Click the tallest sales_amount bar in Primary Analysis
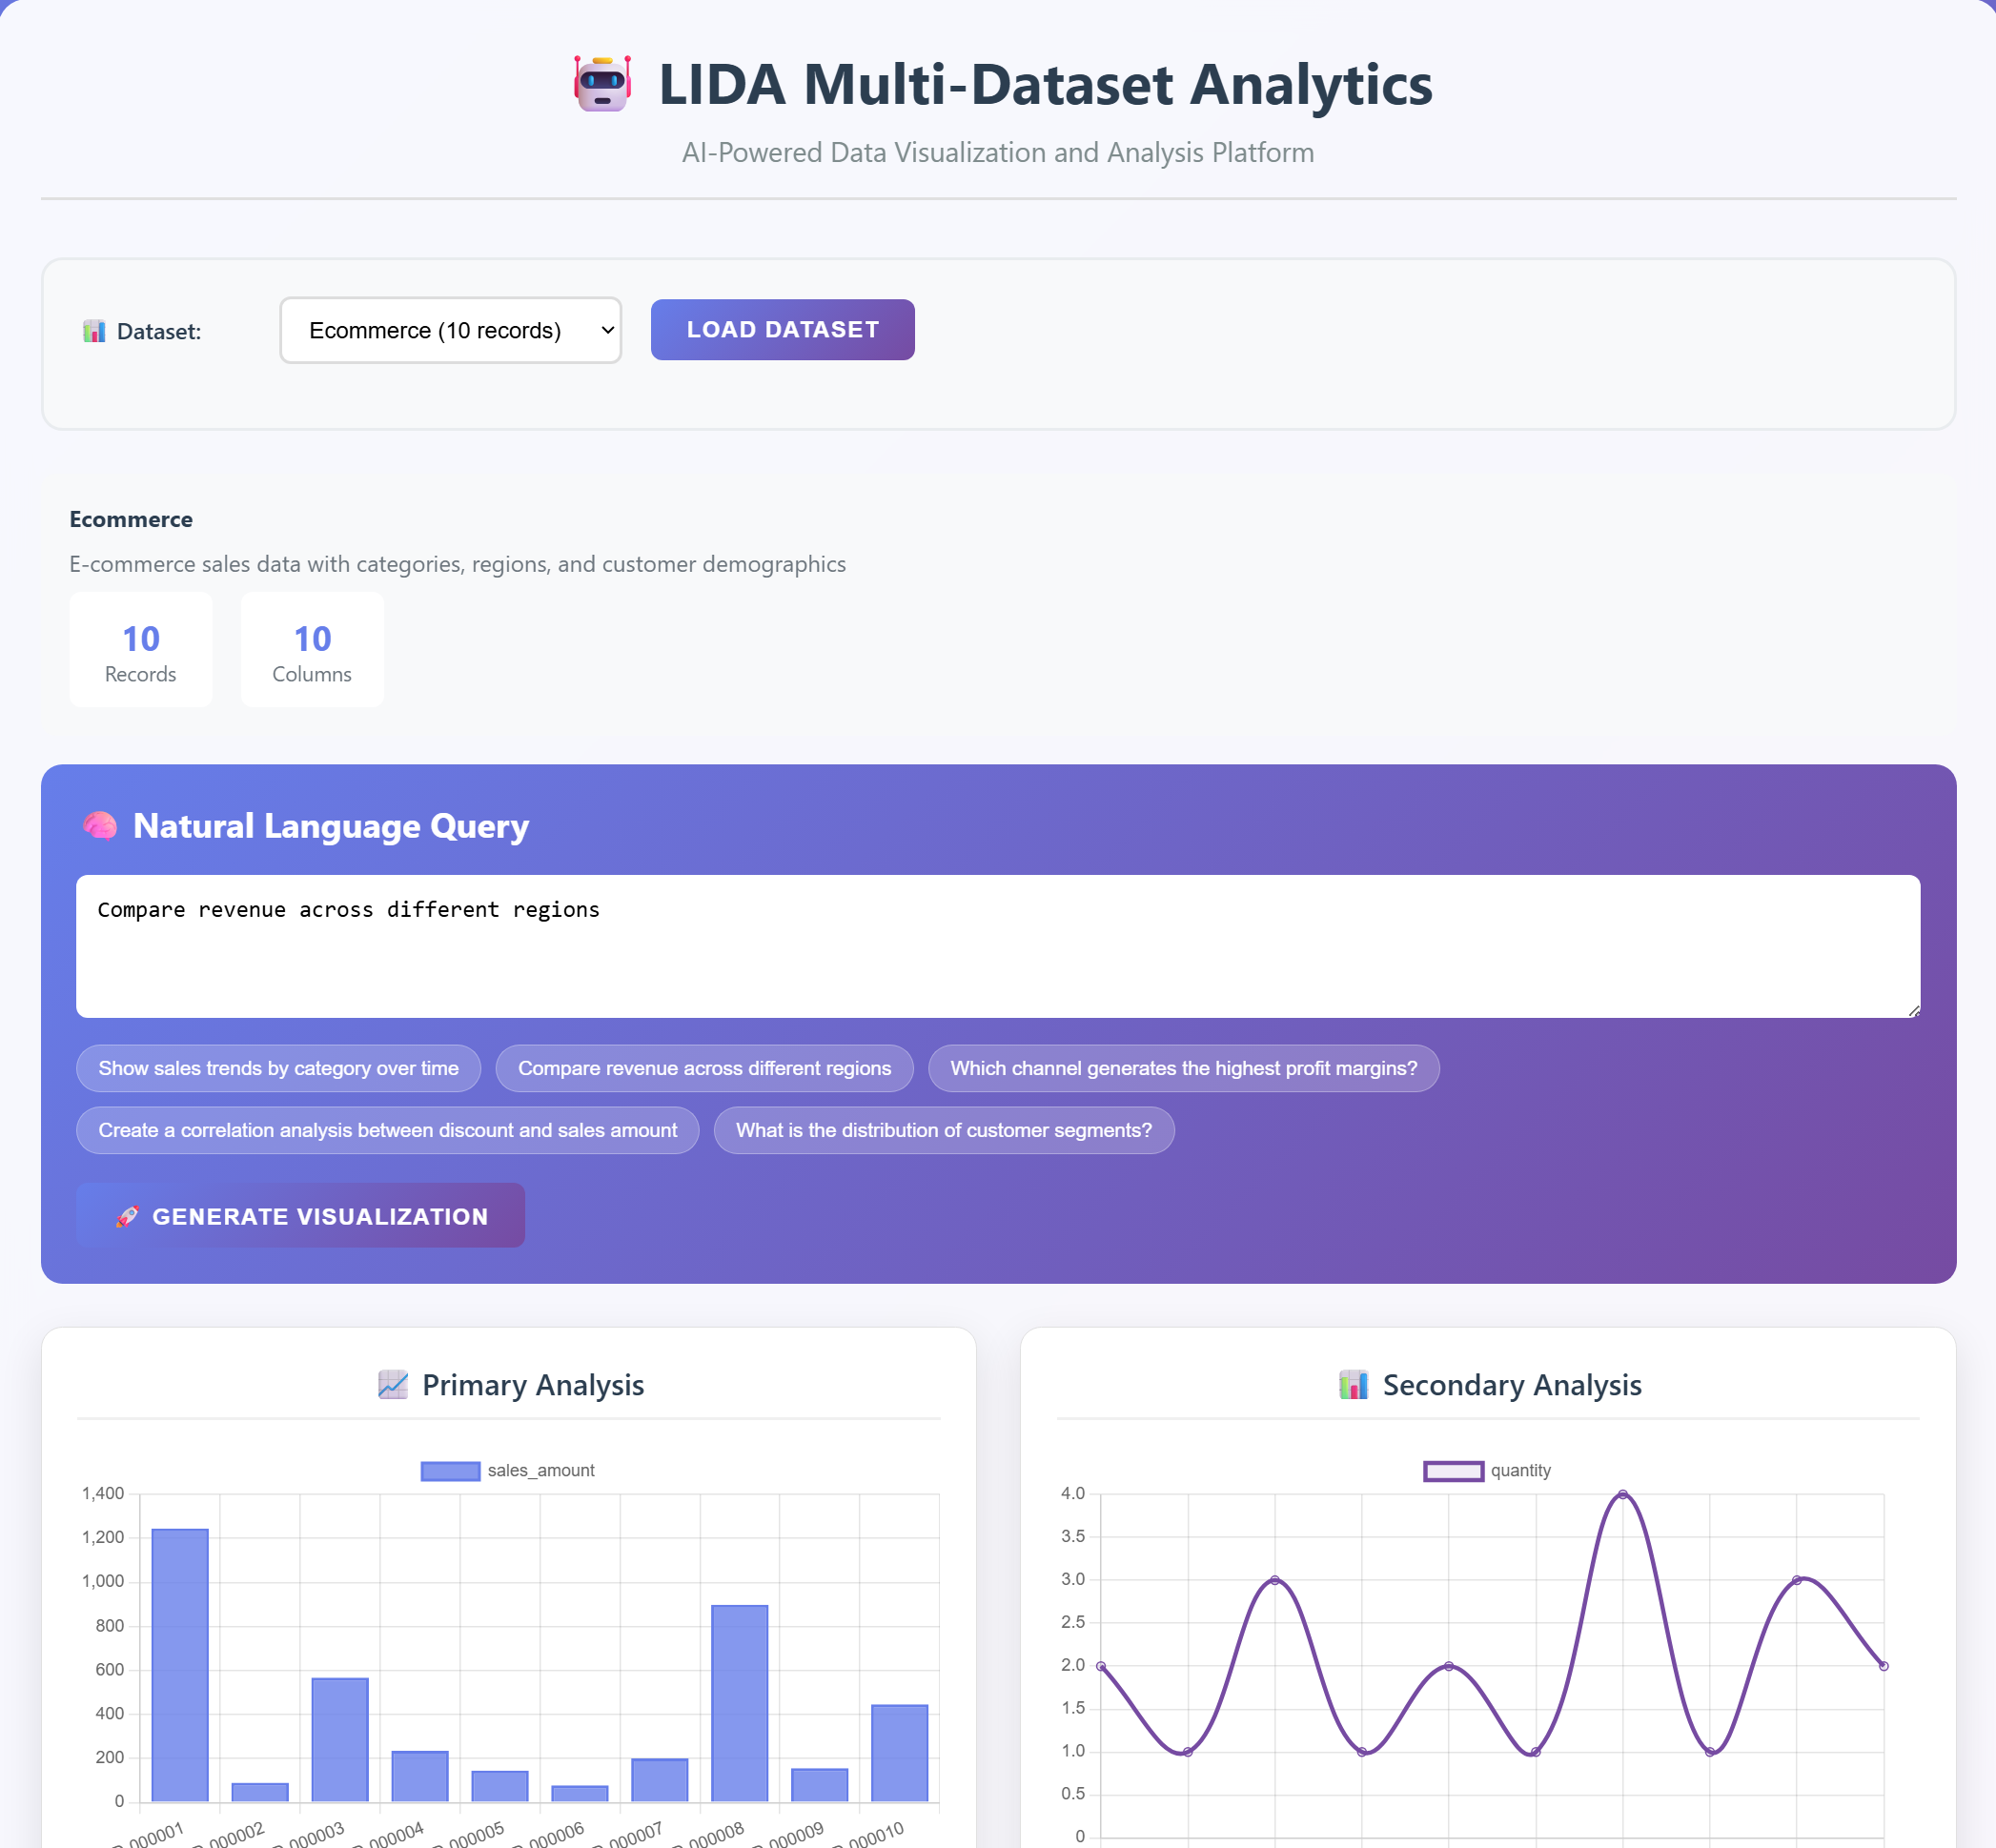 pyautogui.click(x=180, y=1664)
